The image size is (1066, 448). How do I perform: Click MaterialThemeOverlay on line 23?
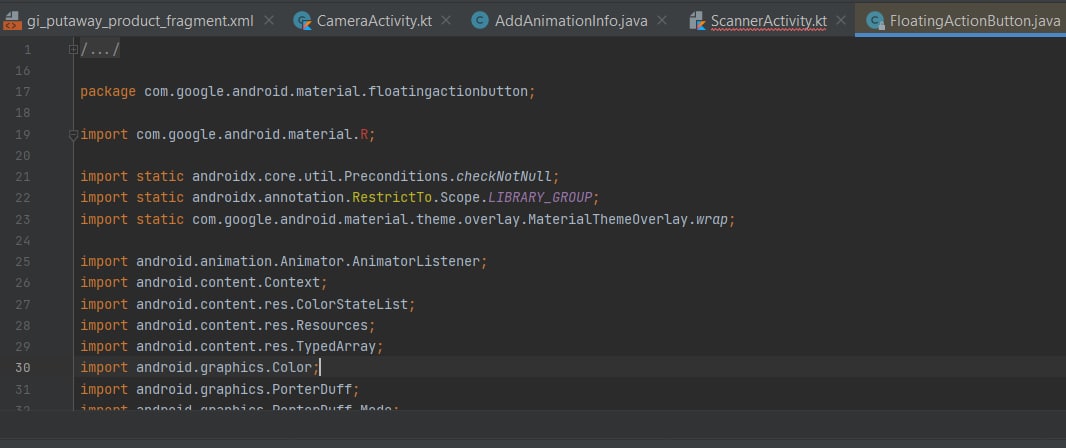coord(608,220)
